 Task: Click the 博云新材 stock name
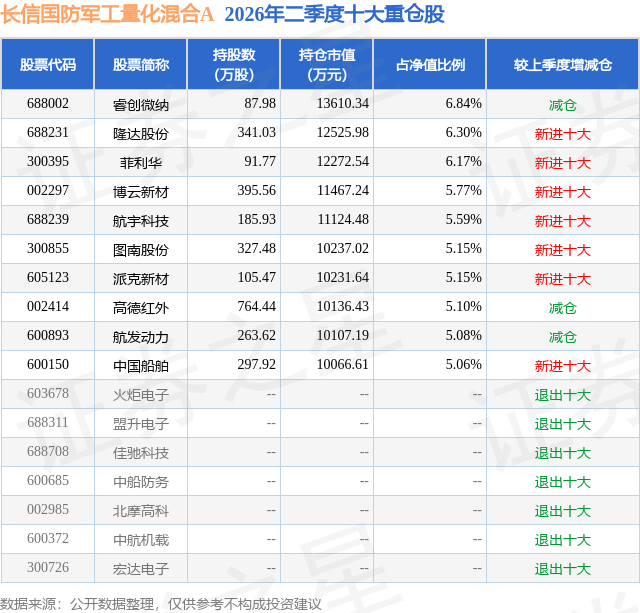tap(141, 191)
